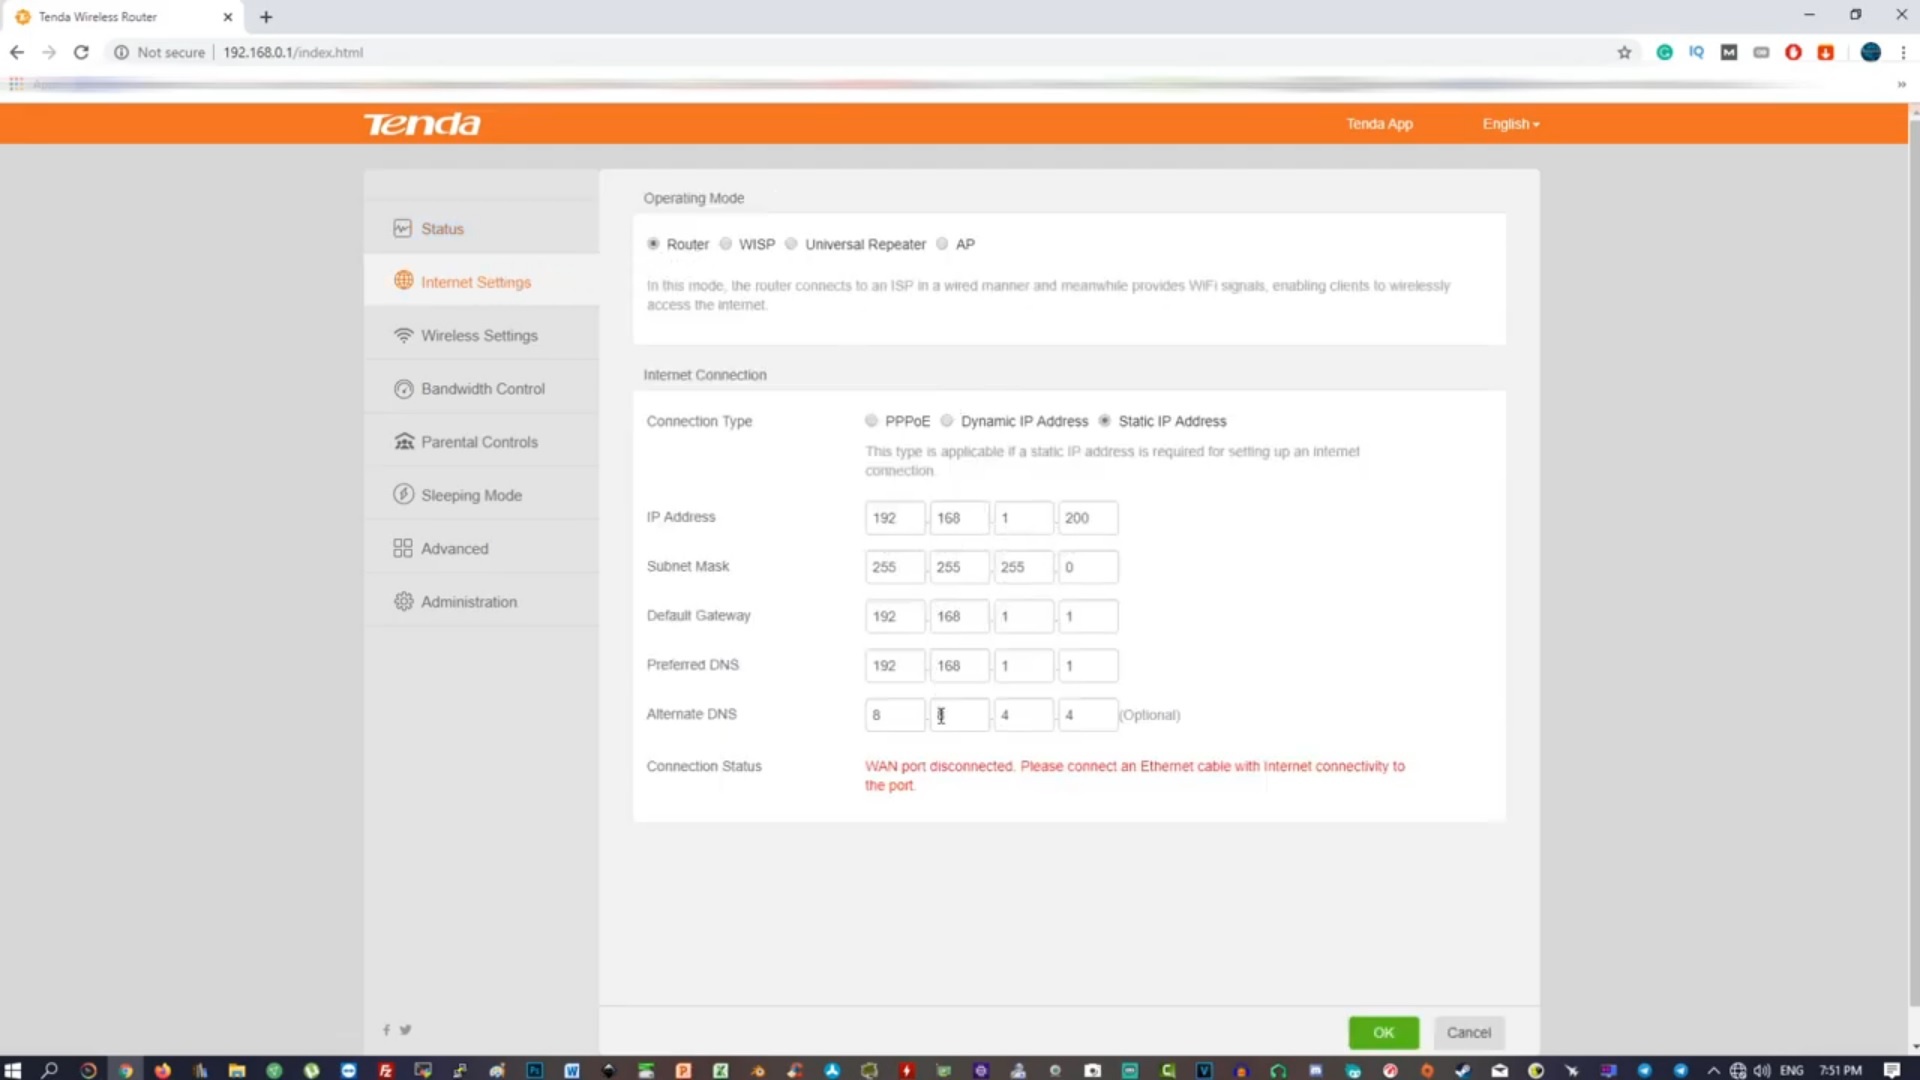Viewport: 1920px width, 1080px height.
Task: Click the Sleeping Mode icon
Action: pos(402,495)
